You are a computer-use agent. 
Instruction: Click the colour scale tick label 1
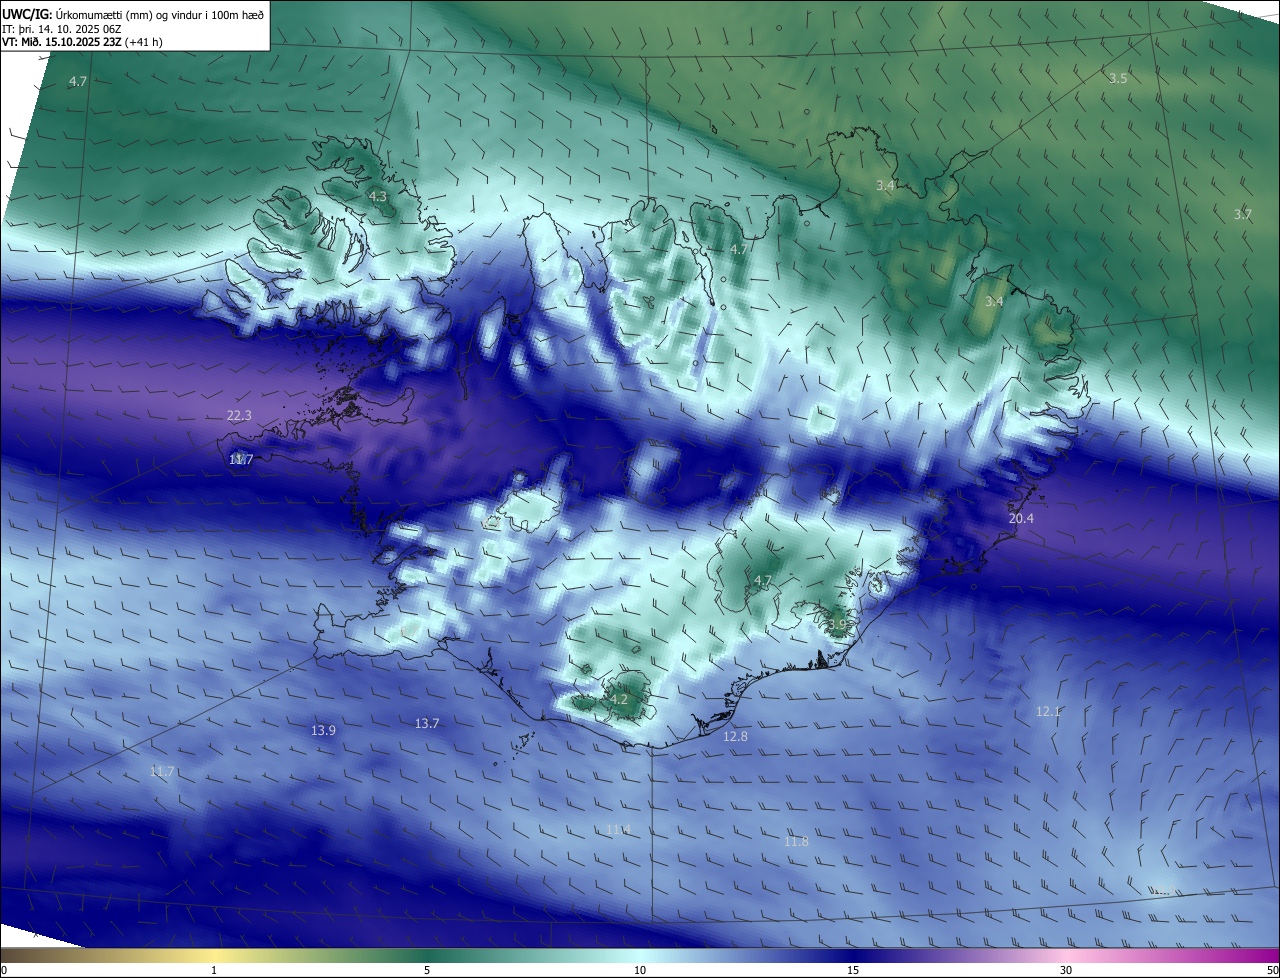coord(214,970)
